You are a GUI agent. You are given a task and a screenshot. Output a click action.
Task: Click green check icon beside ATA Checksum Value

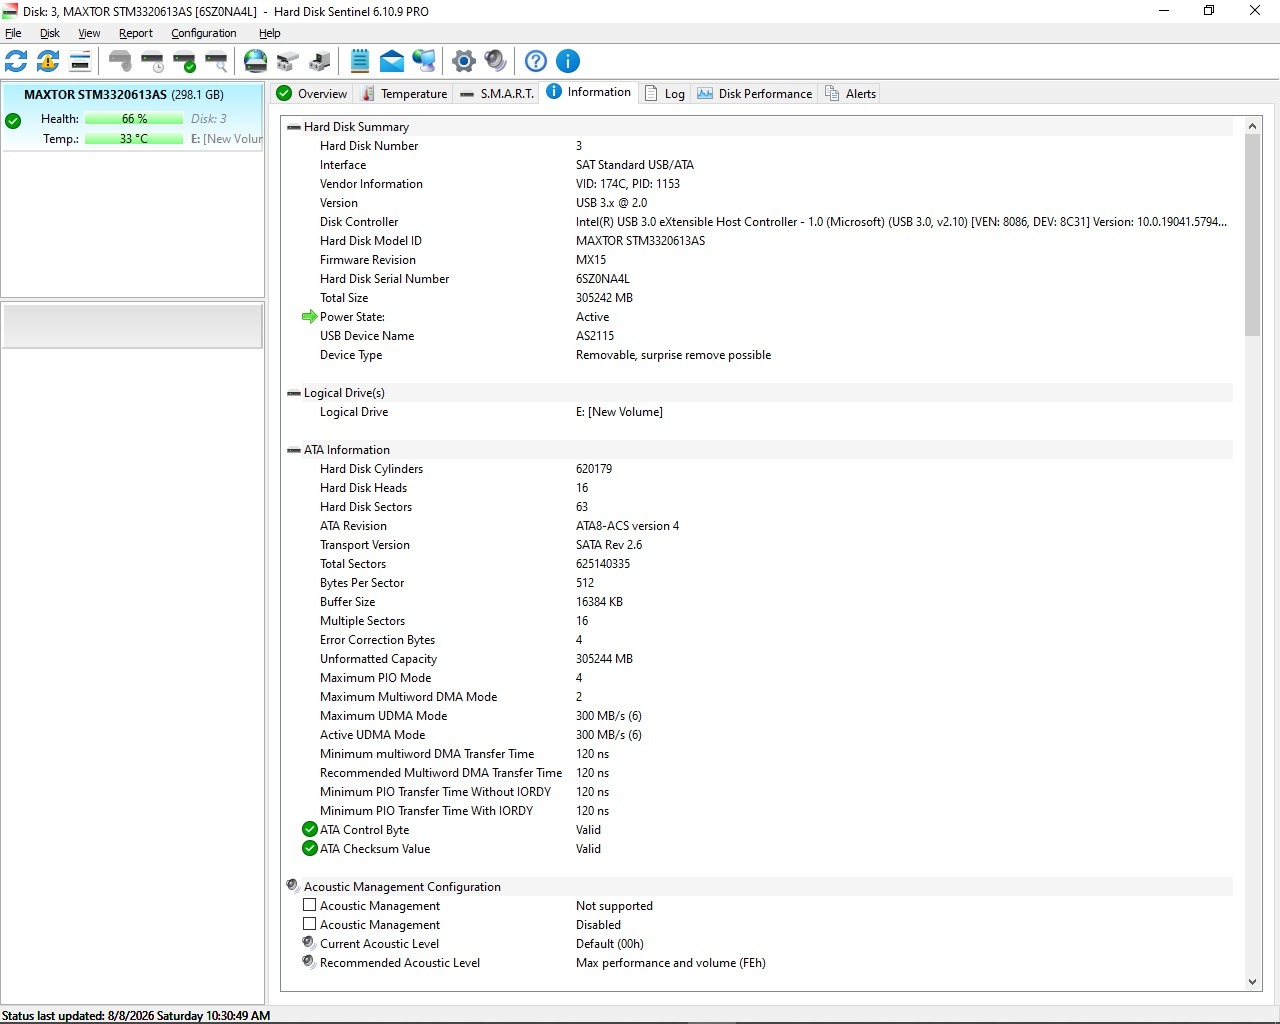[x=310, y=848]
